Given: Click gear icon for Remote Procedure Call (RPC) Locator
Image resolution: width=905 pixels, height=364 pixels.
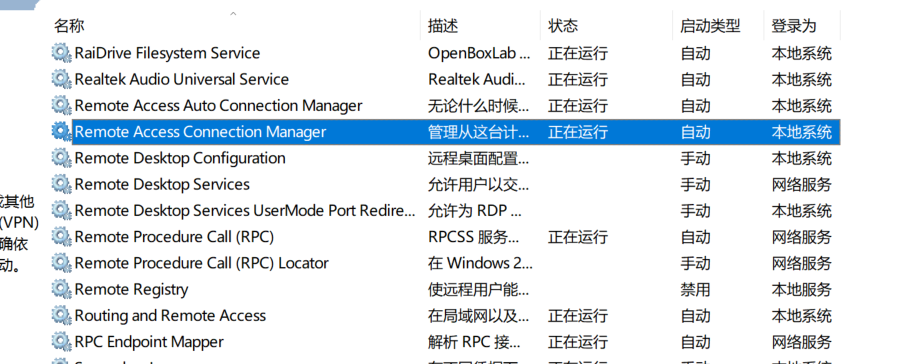Looking at the screenshot, I should pos(61,263).
